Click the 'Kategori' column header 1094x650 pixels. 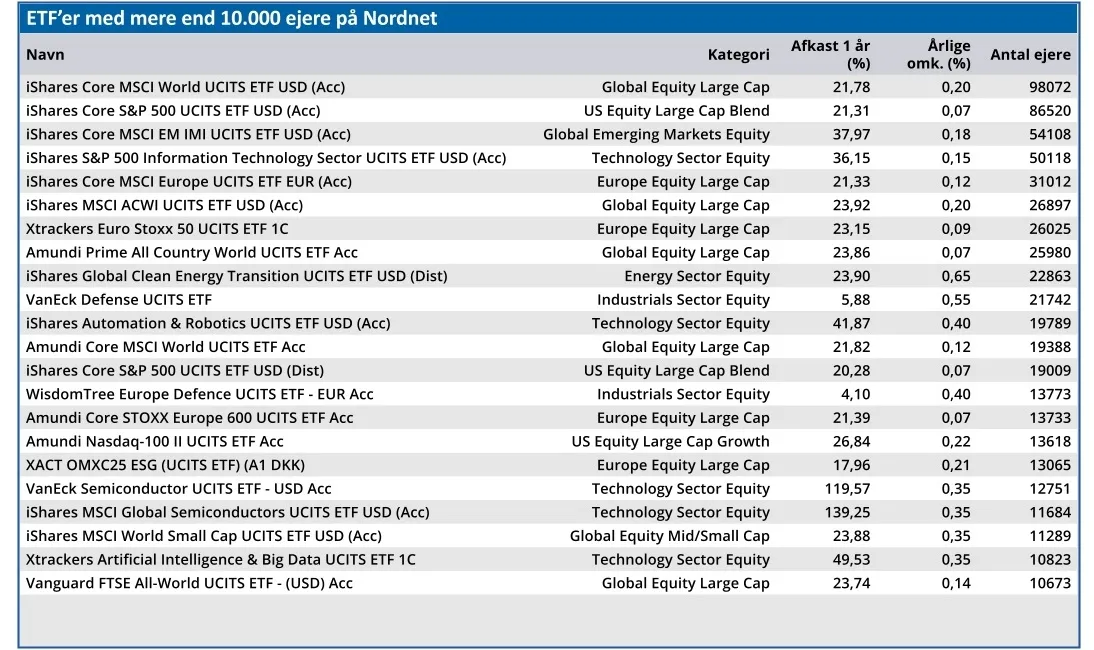(738, 54)
